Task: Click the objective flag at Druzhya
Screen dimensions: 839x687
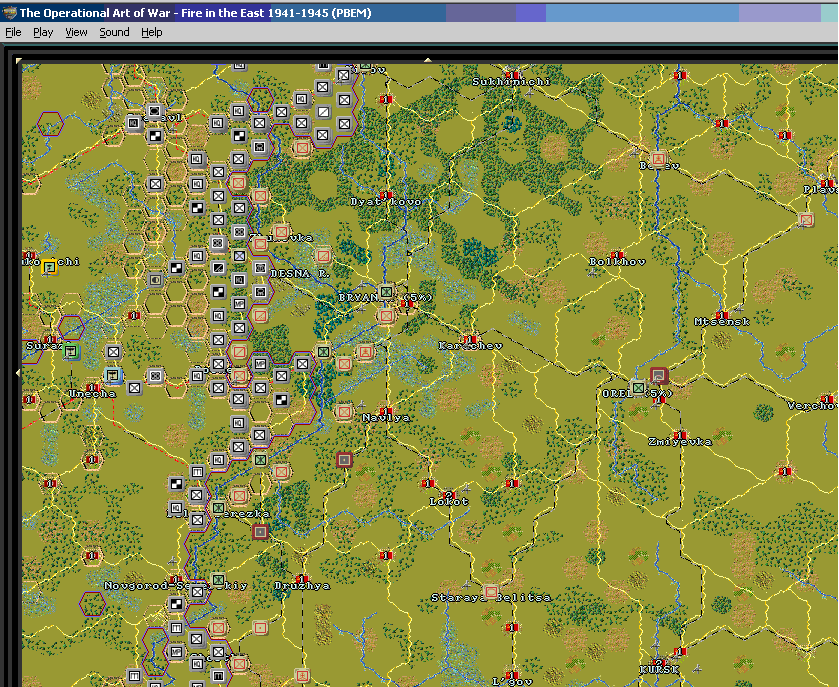Action: tap(302, 579)
